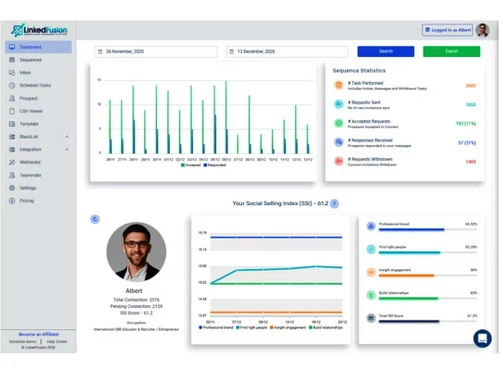
Task: Click the Template icon in sidebar
Action: pos(12,124)
